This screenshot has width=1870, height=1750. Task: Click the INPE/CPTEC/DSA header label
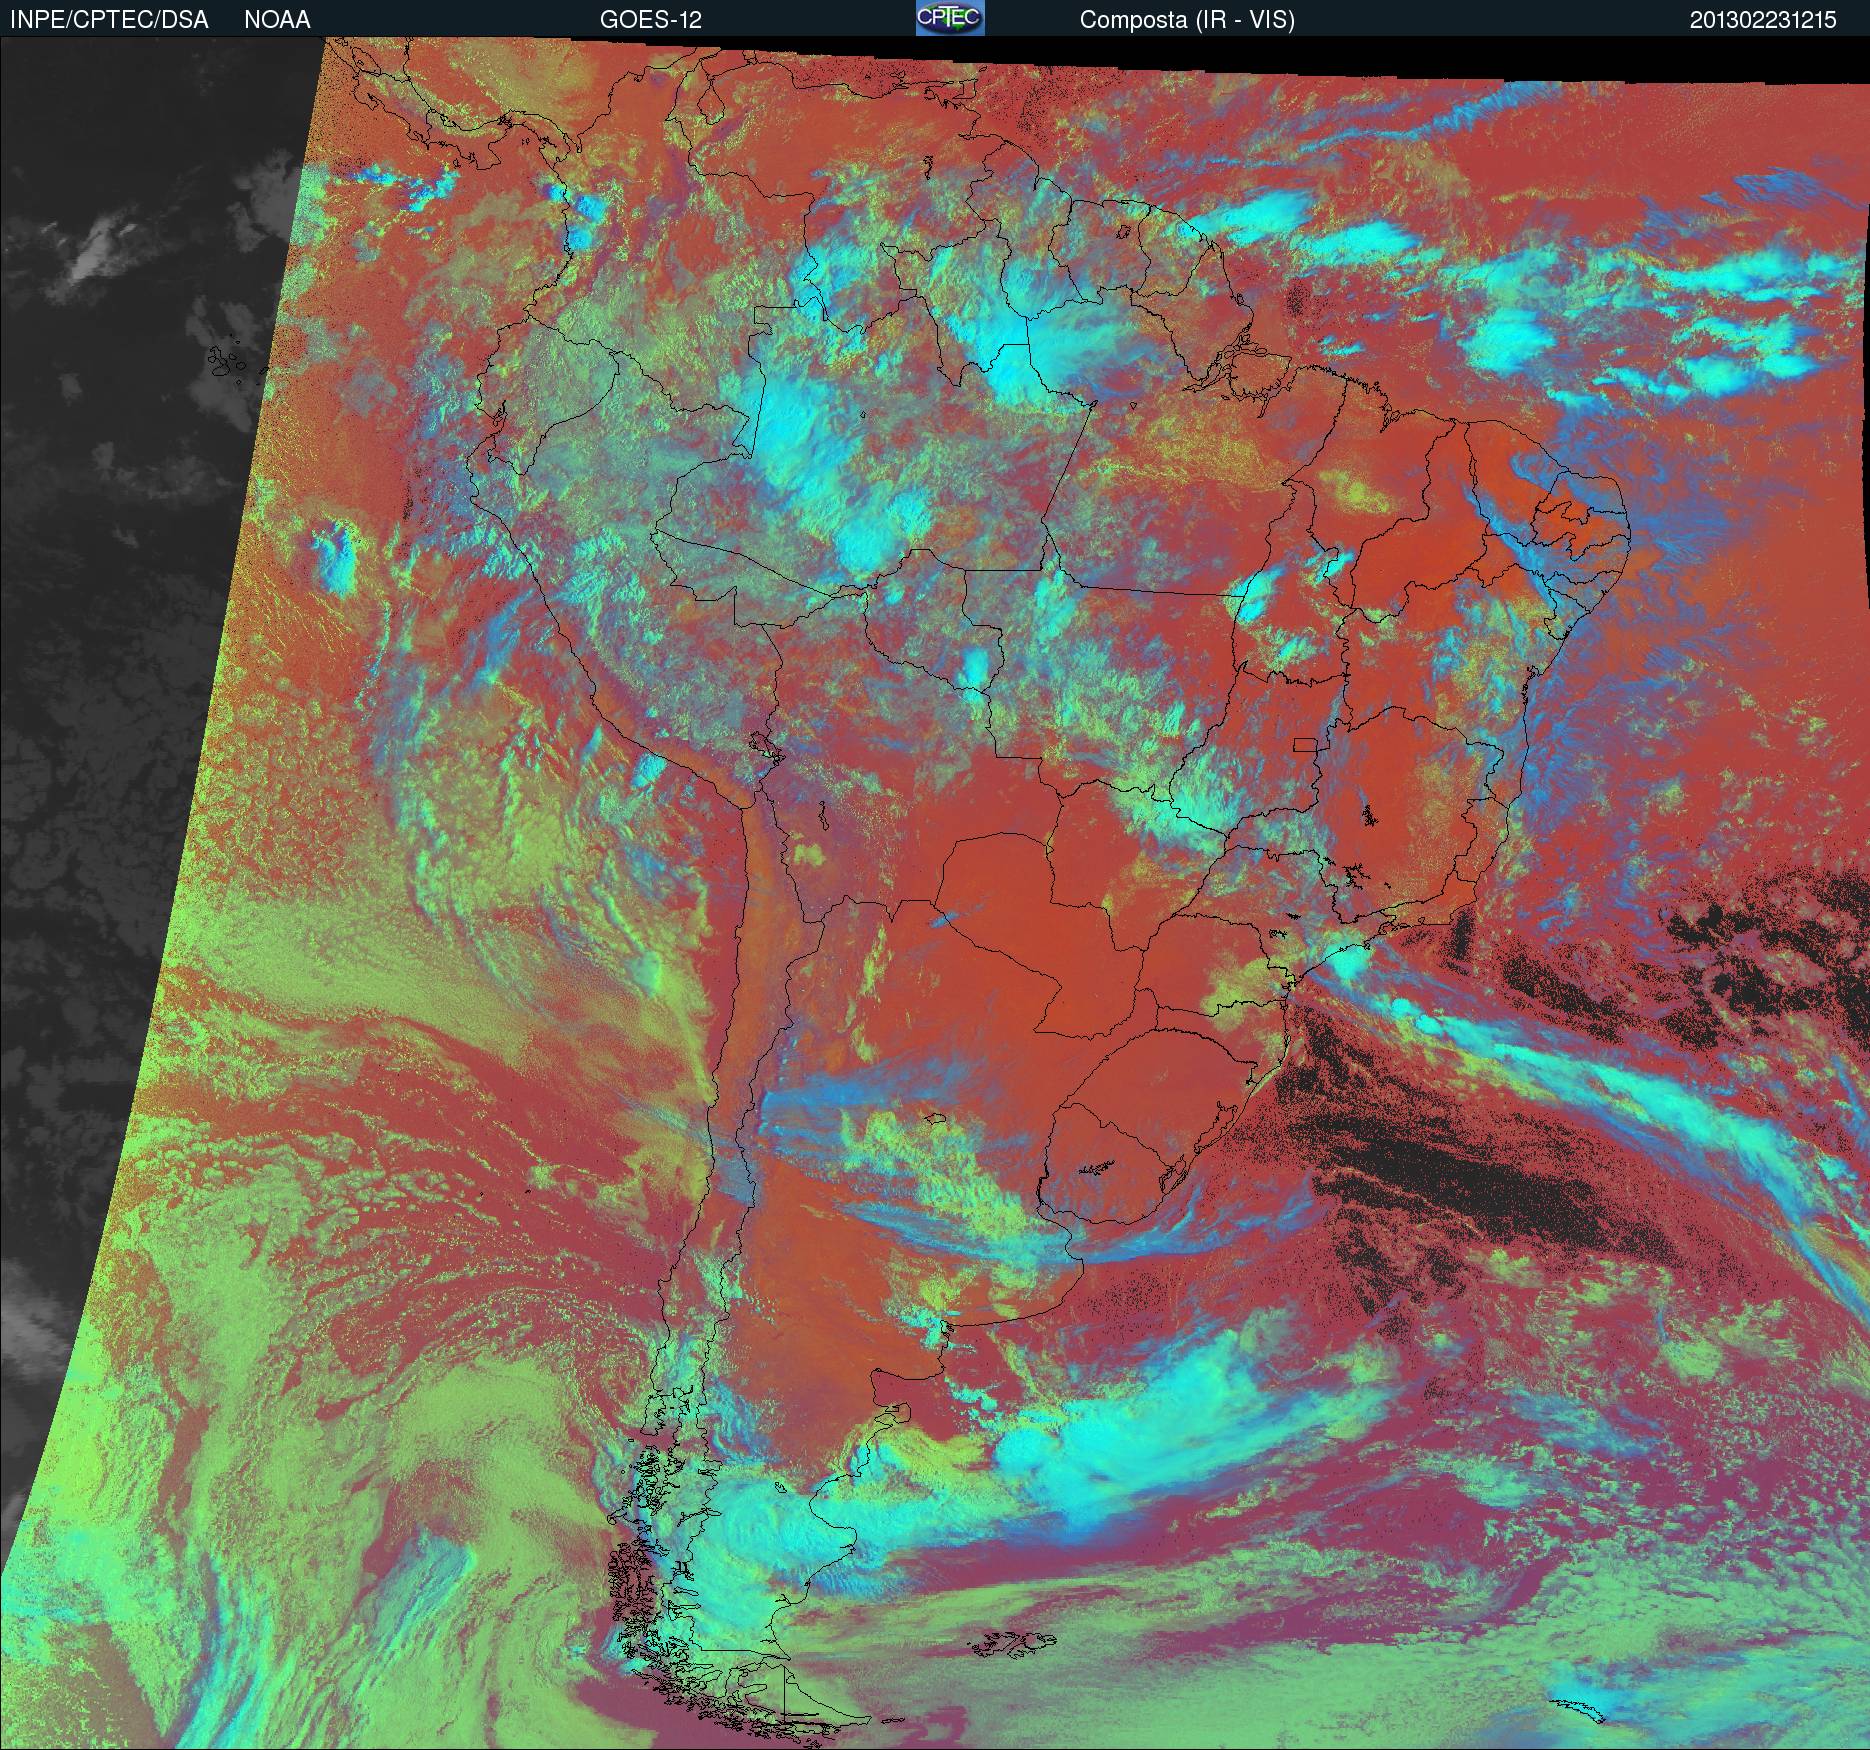pos(109,20)
